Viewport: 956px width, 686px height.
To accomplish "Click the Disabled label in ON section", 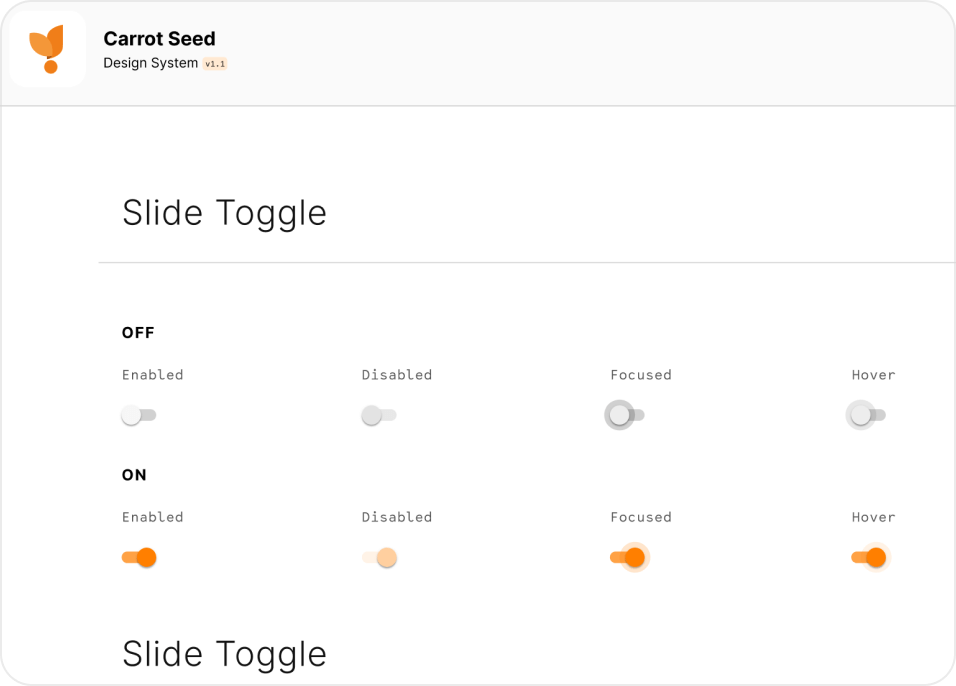I will click(x=397, y=517).
